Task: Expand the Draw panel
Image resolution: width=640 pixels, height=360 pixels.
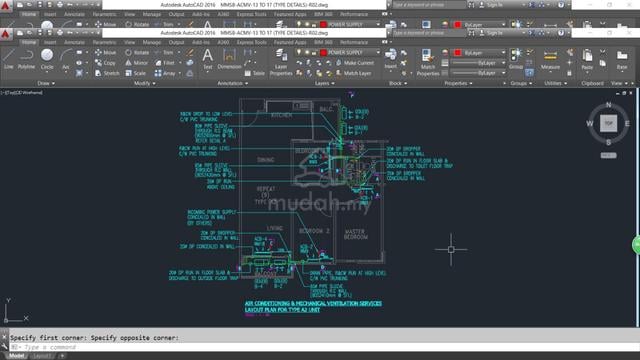Action: tap(46, 83)
